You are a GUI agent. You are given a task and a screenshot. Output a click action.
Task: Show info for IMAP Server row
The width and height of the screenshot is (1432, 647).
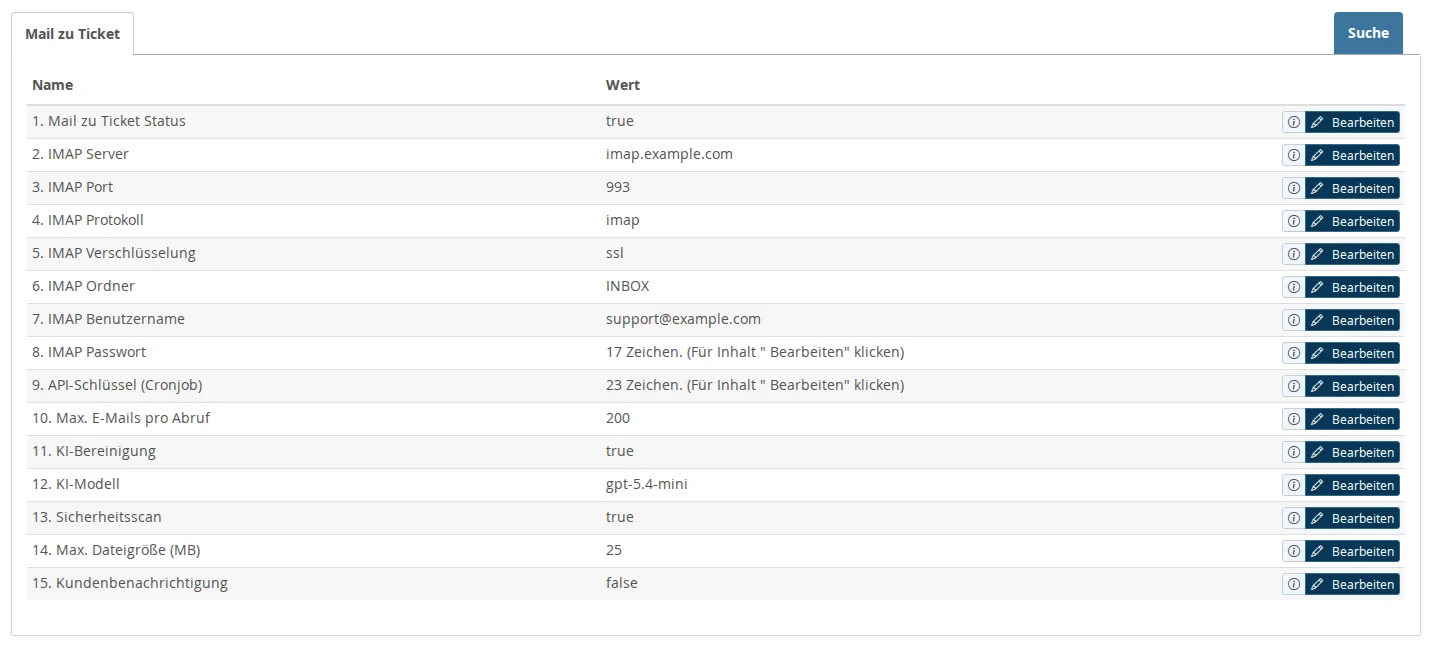pyautogui.click(x=1293, y=155)
